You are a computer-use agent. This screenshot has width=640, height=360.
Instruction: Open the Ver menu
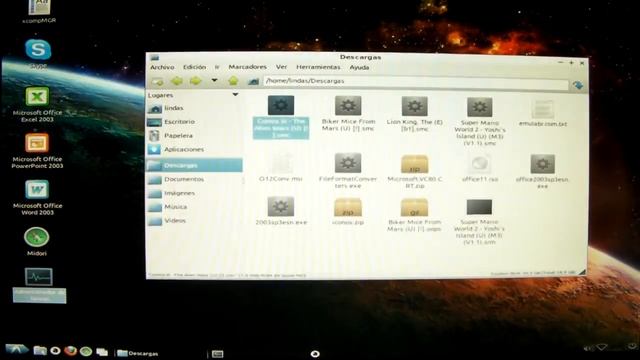point(281,67)
